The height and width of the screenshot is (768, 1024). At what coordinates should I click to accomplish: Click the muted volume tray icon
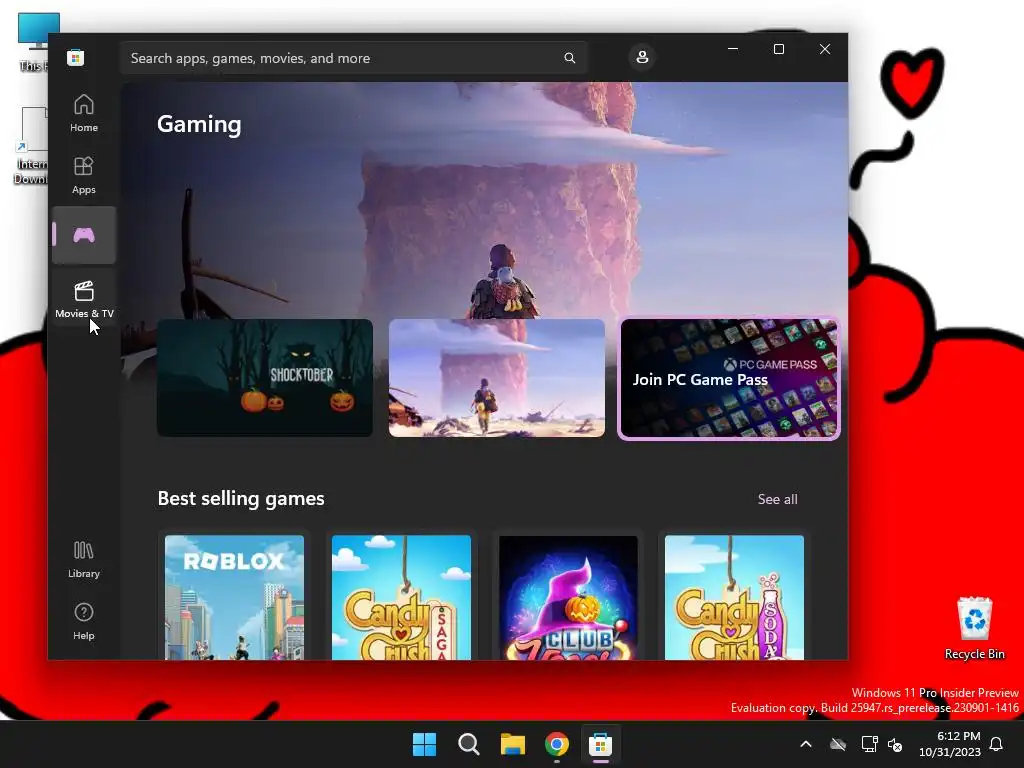pyautogui.click(x=895, y=744)
